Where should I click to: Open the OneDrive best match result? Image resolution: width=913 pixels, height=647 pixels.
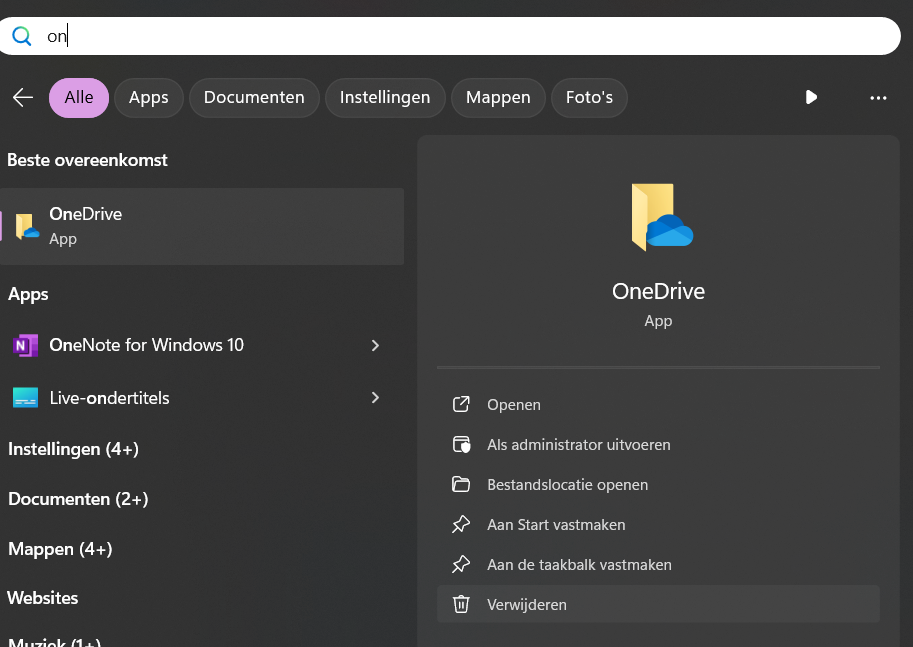coord(200,226)
